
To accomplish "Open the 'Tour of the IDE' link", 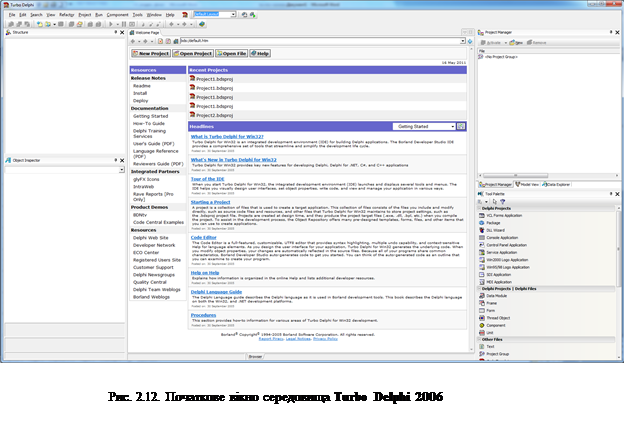I will (x=207, y=179).
